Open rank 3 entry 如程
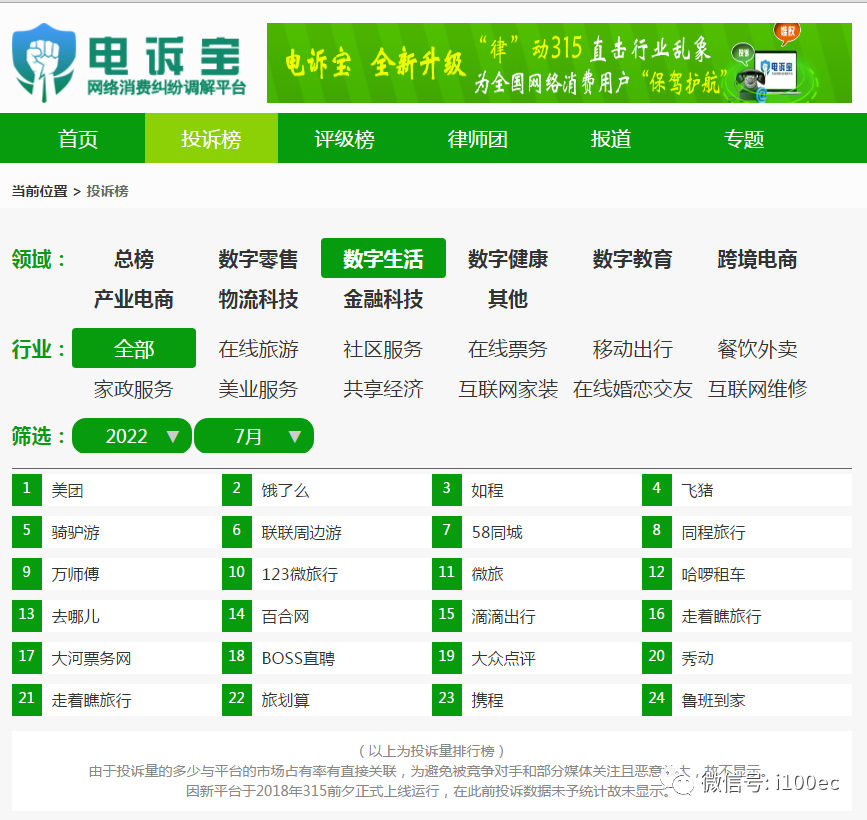This screenshot has height=820, width=867. (487, 490)
